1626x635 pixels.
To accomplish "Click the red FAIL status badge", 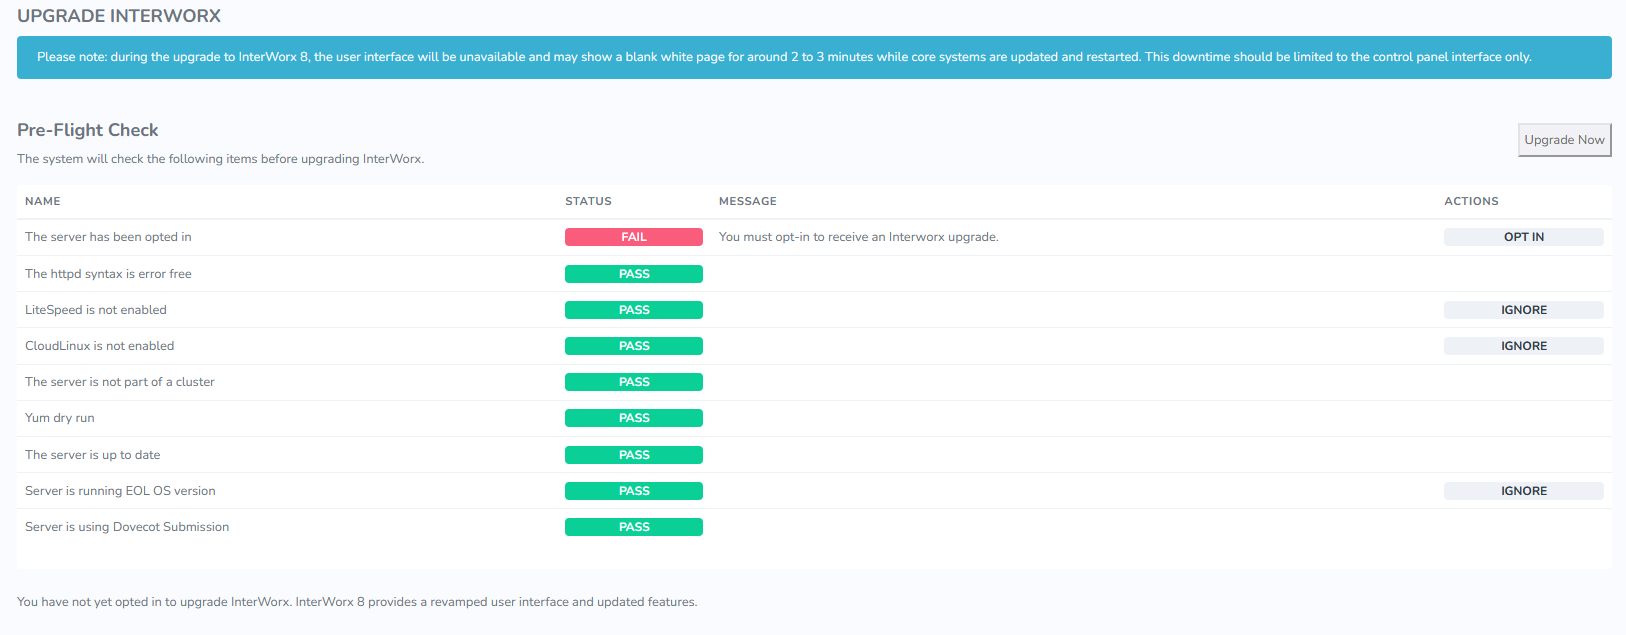I will coord(633,237).
